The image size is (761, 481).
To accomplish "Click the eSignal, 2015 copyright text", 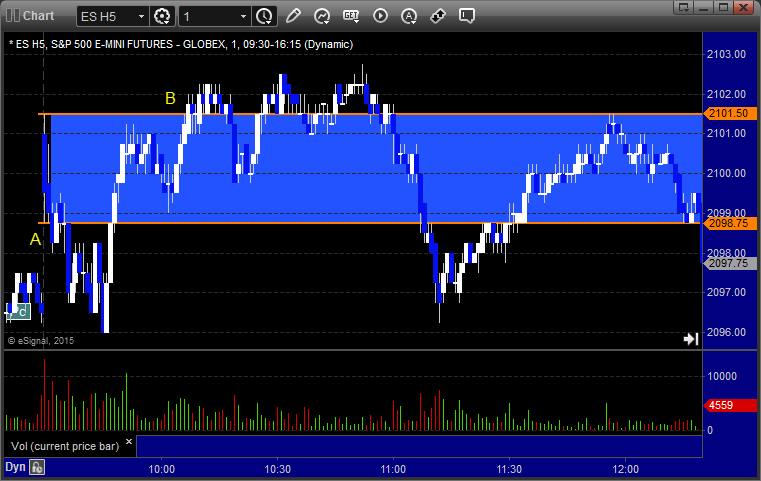I will coord(41,341).
